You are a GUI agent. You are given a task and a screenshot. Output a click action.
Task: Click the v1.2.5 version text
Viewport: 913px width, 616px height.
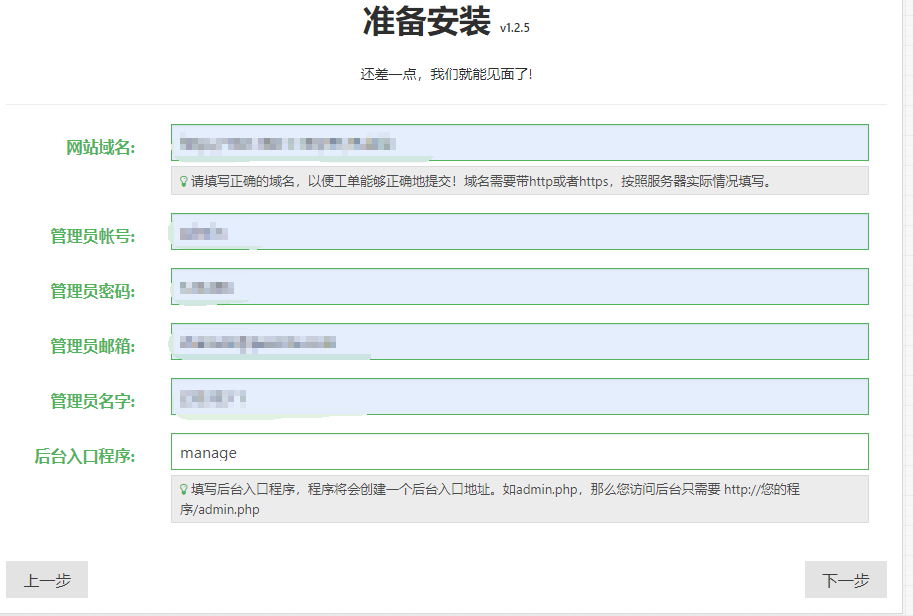[x=515, y=27]
